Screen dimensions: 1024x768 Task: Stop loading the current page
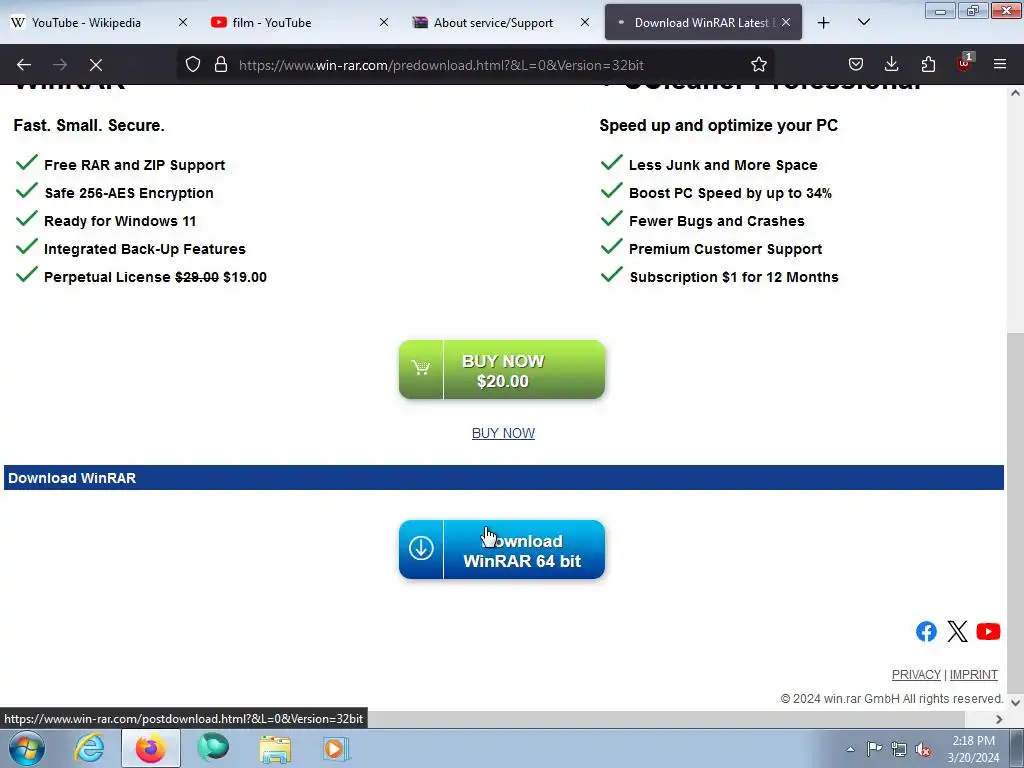96,65
